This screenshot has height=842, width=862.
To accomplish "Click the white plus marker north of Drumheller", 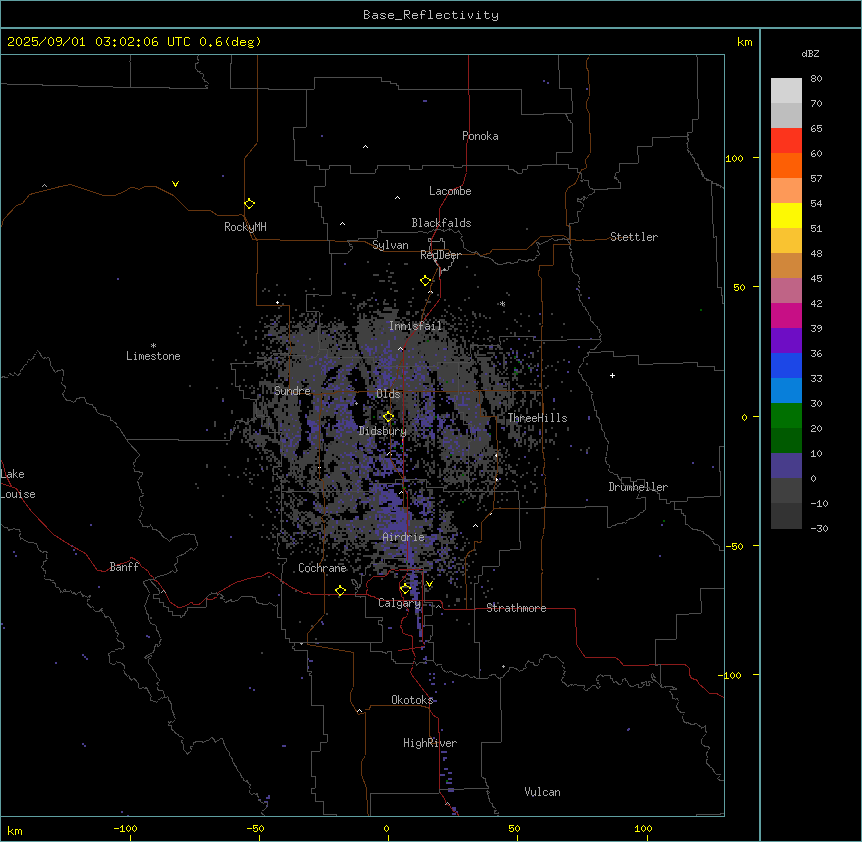I will coord(612,375).
